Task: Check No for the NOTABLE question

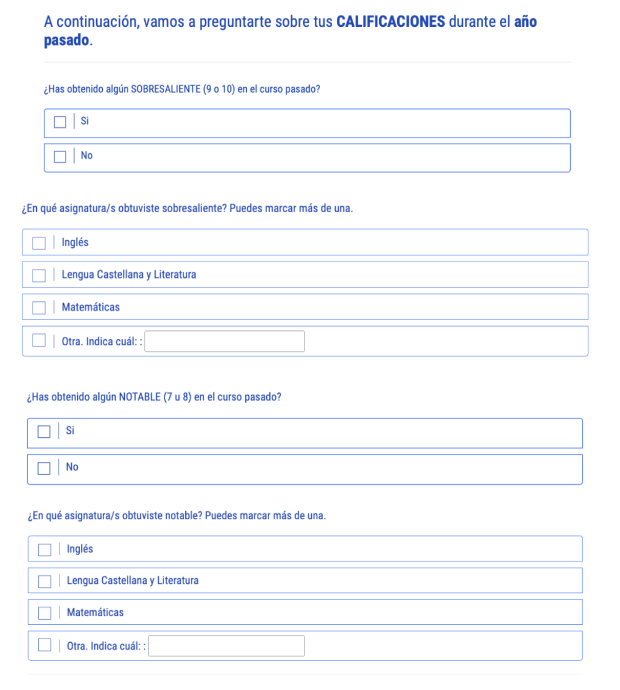Action: point(44,468)
